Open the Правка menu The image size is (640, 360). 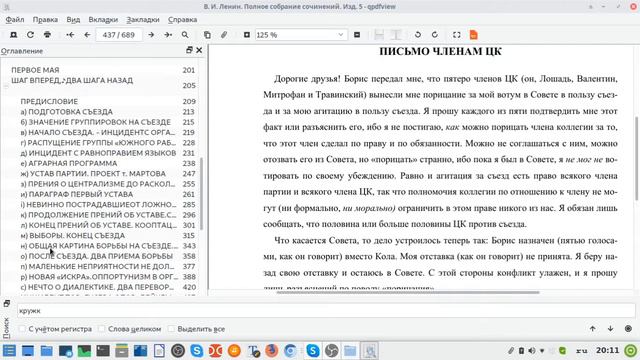coord(45,20)
